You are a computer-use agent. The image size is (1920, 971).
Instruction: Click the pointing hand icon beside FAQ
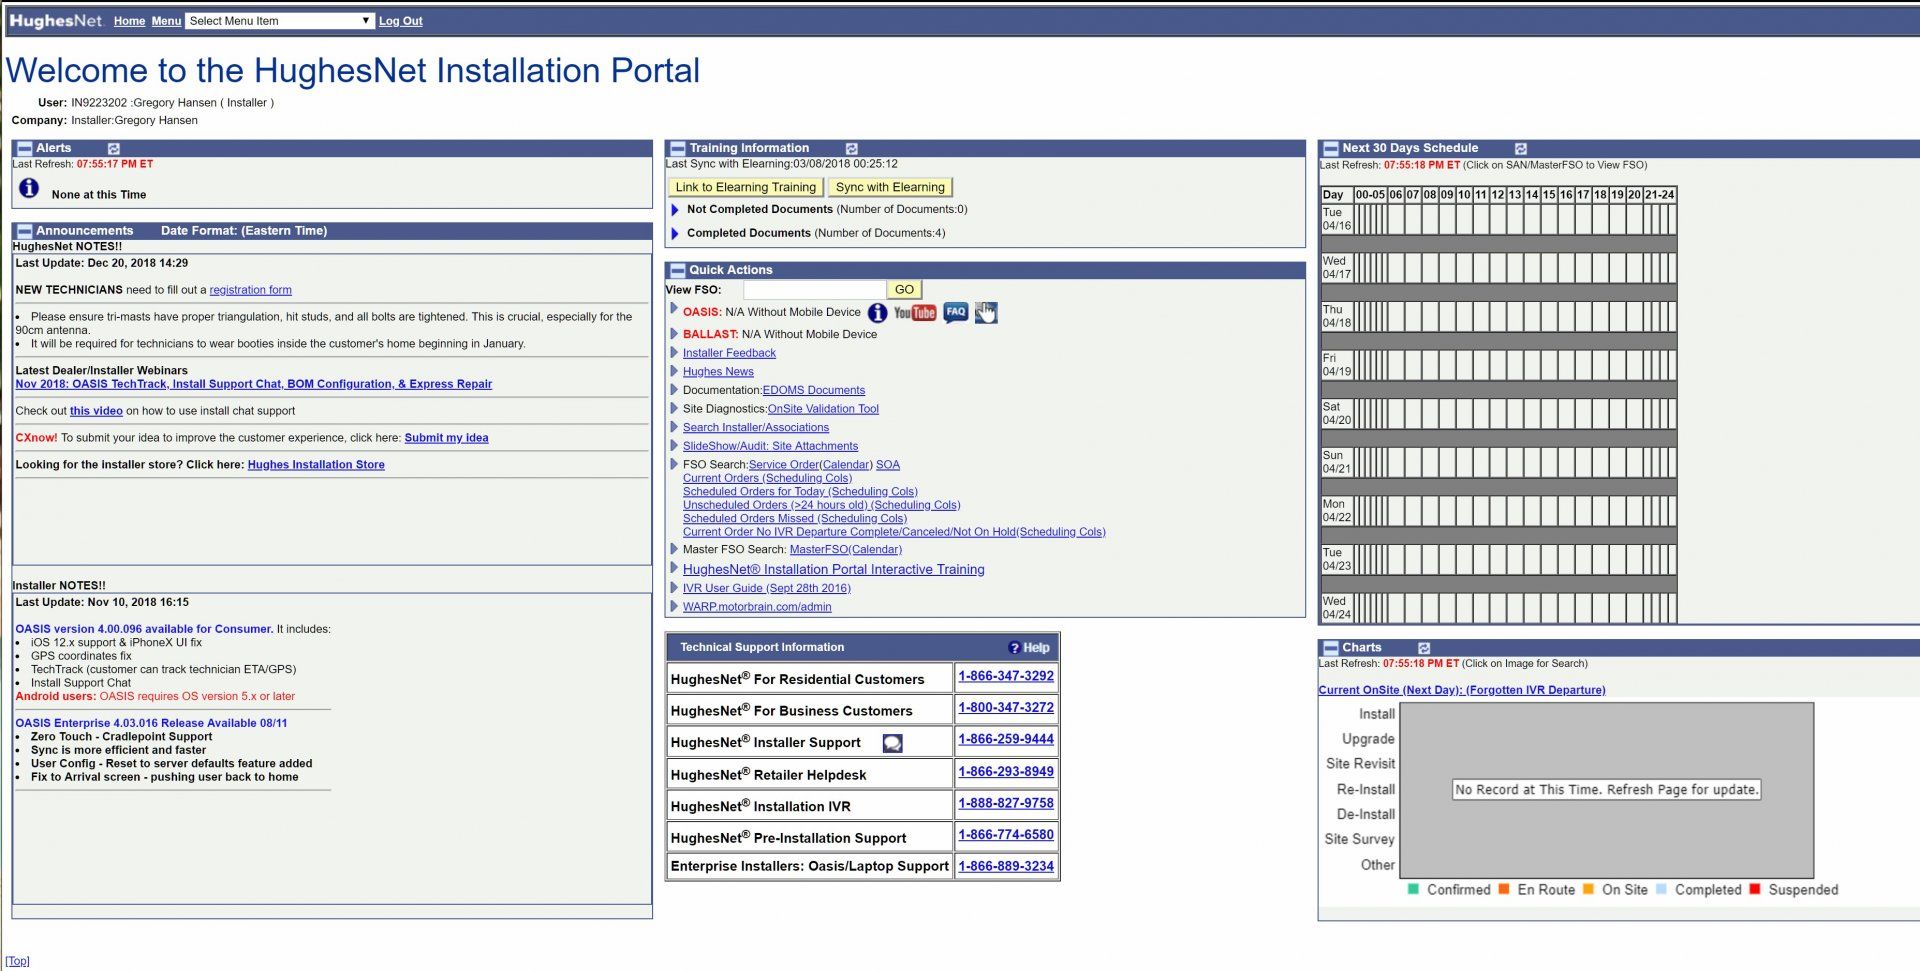986,313
